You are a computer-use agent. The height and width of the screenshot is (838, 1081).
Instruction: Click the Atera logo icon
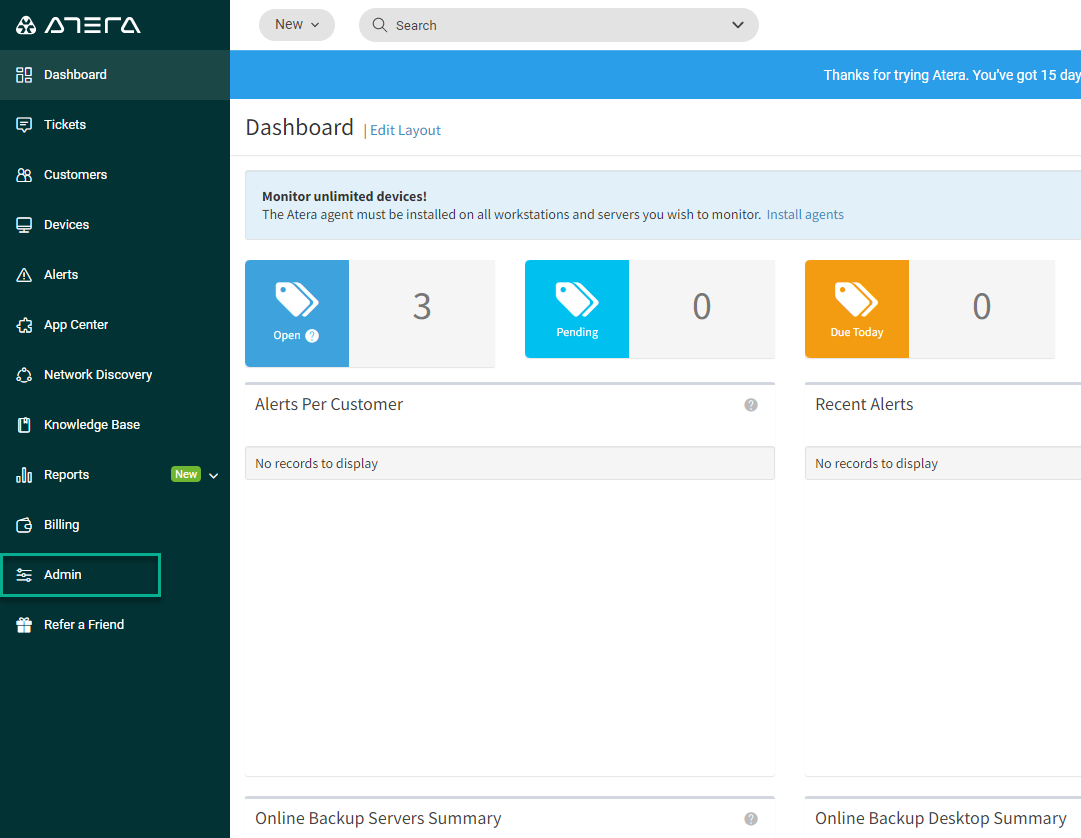tap(26, 25)
